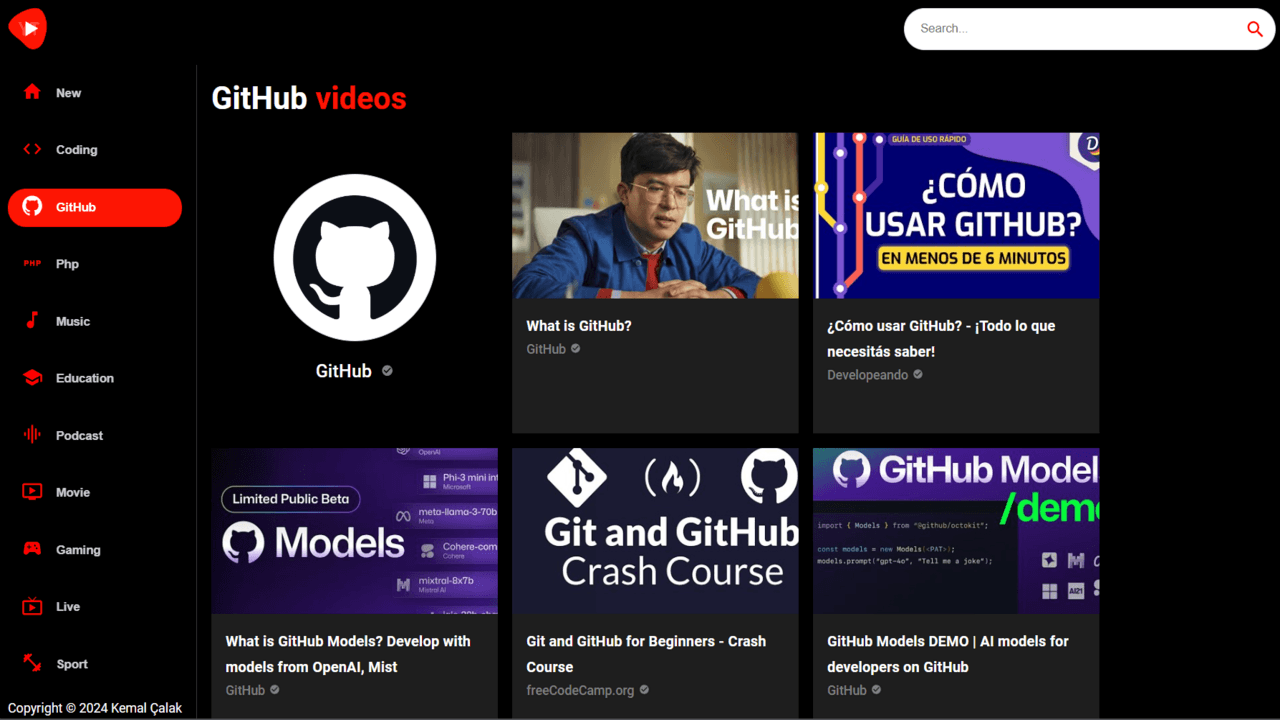The image size is (1280, 720).
Task: Click the Sport dumbbell icon
Action: coord(32,663)
